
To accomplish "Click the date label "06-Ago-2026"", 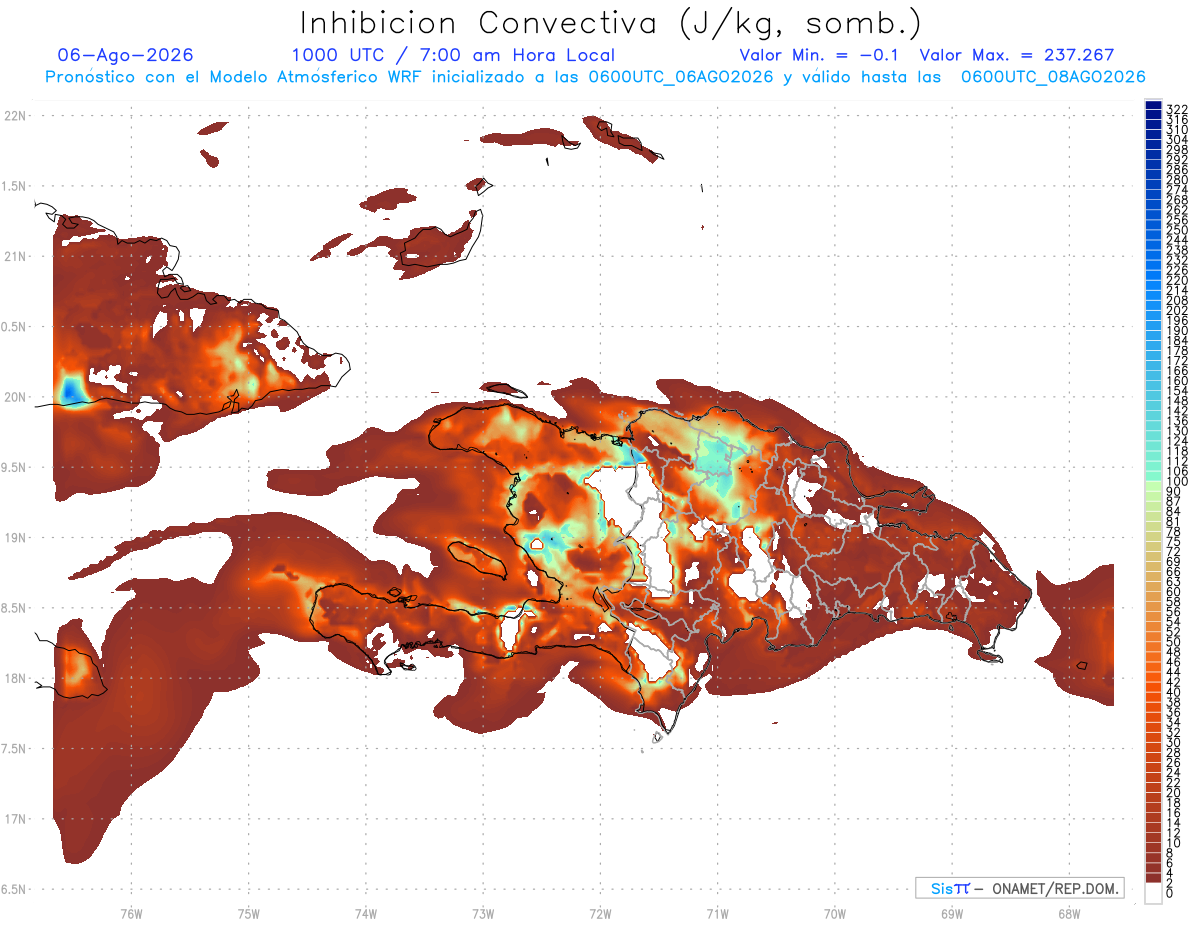I will pyautogui.click(x=125, y=55).
